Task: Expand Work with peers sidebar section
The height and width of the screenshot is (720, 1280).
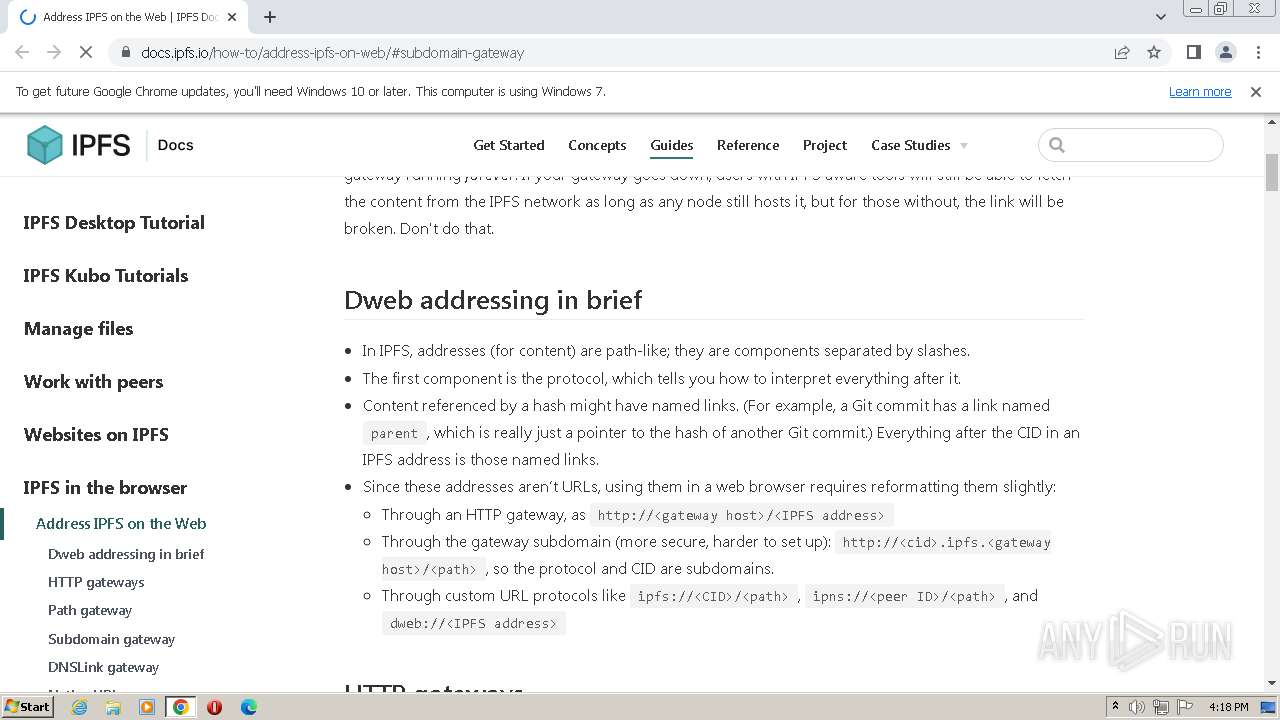Action: [93, 382]
